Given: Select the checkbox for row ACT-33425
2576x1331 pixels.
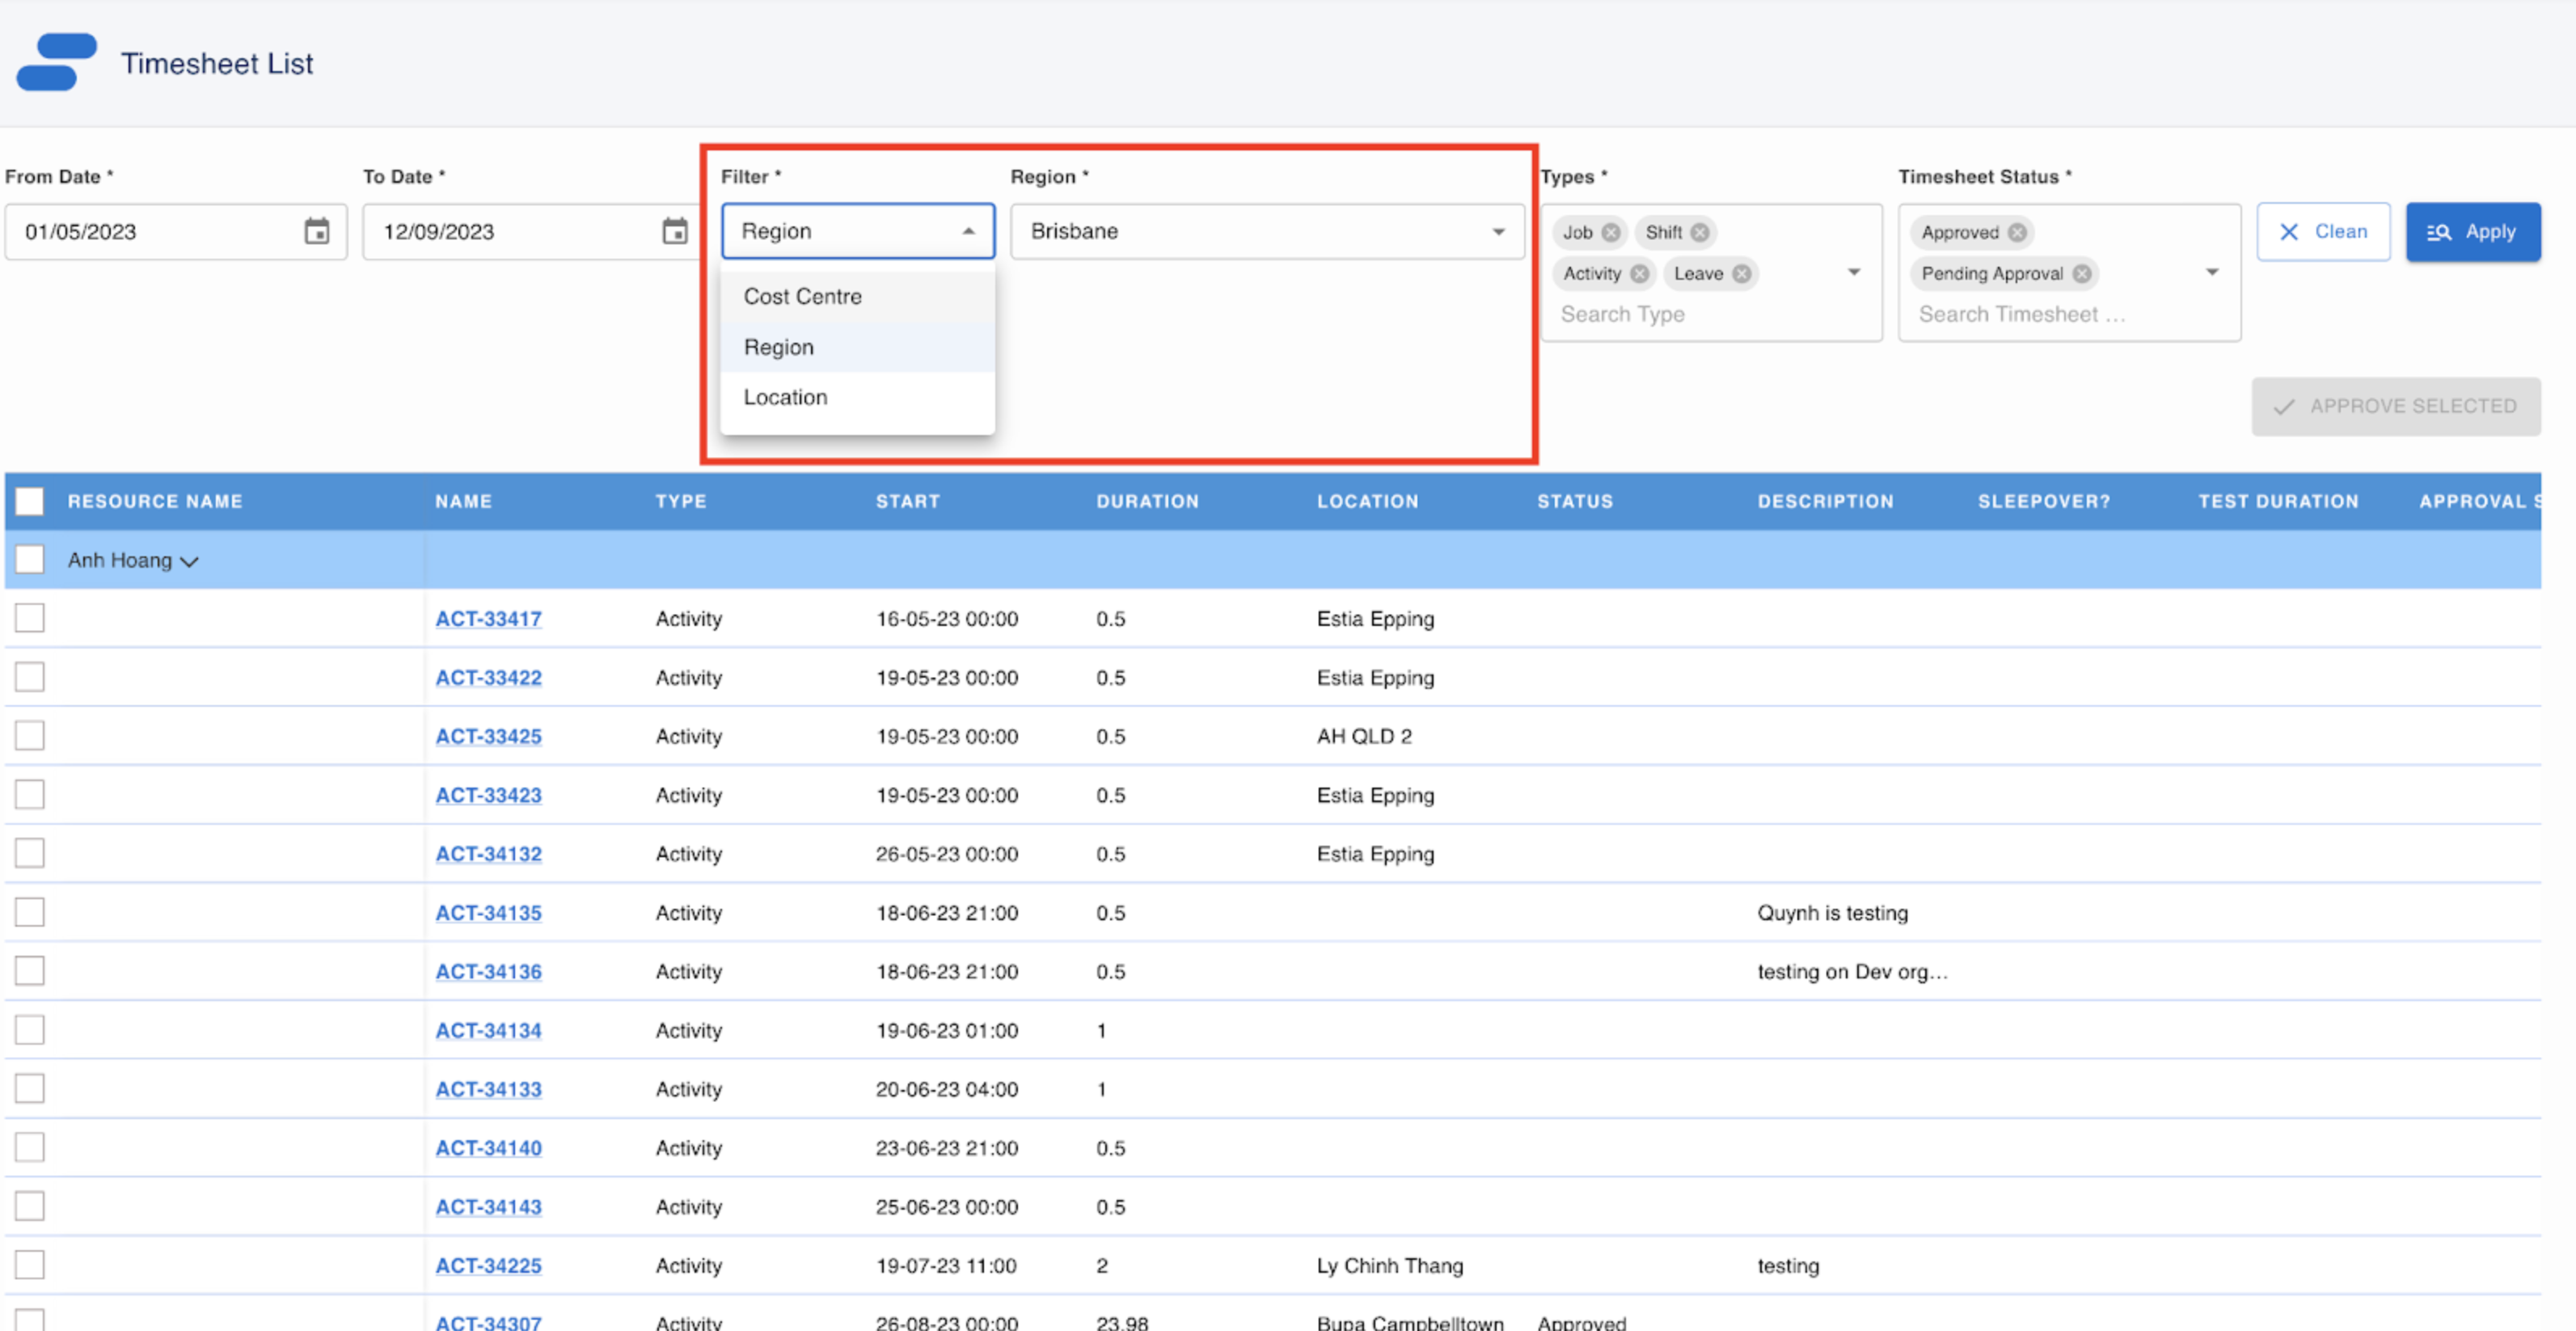Looking at the screenshot, I should point(30,736).
